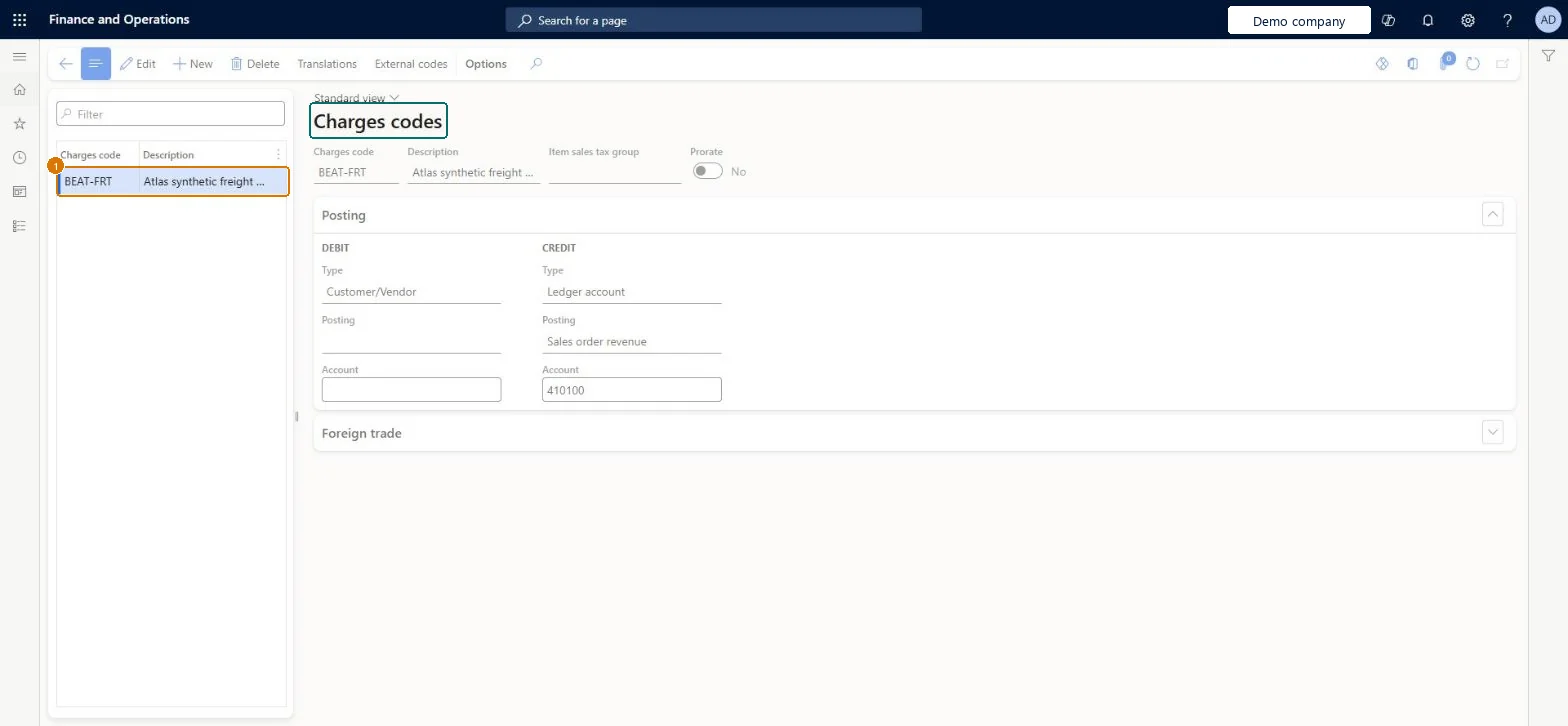Click the Edit button
The image size is (1568, 726).
[x=138, y=64]
